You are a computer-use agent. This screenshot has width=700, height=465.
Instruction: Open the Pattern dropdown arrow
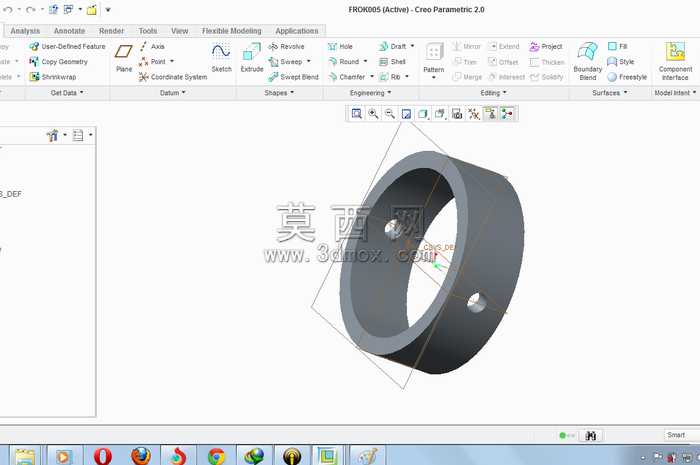pos(433,78)
